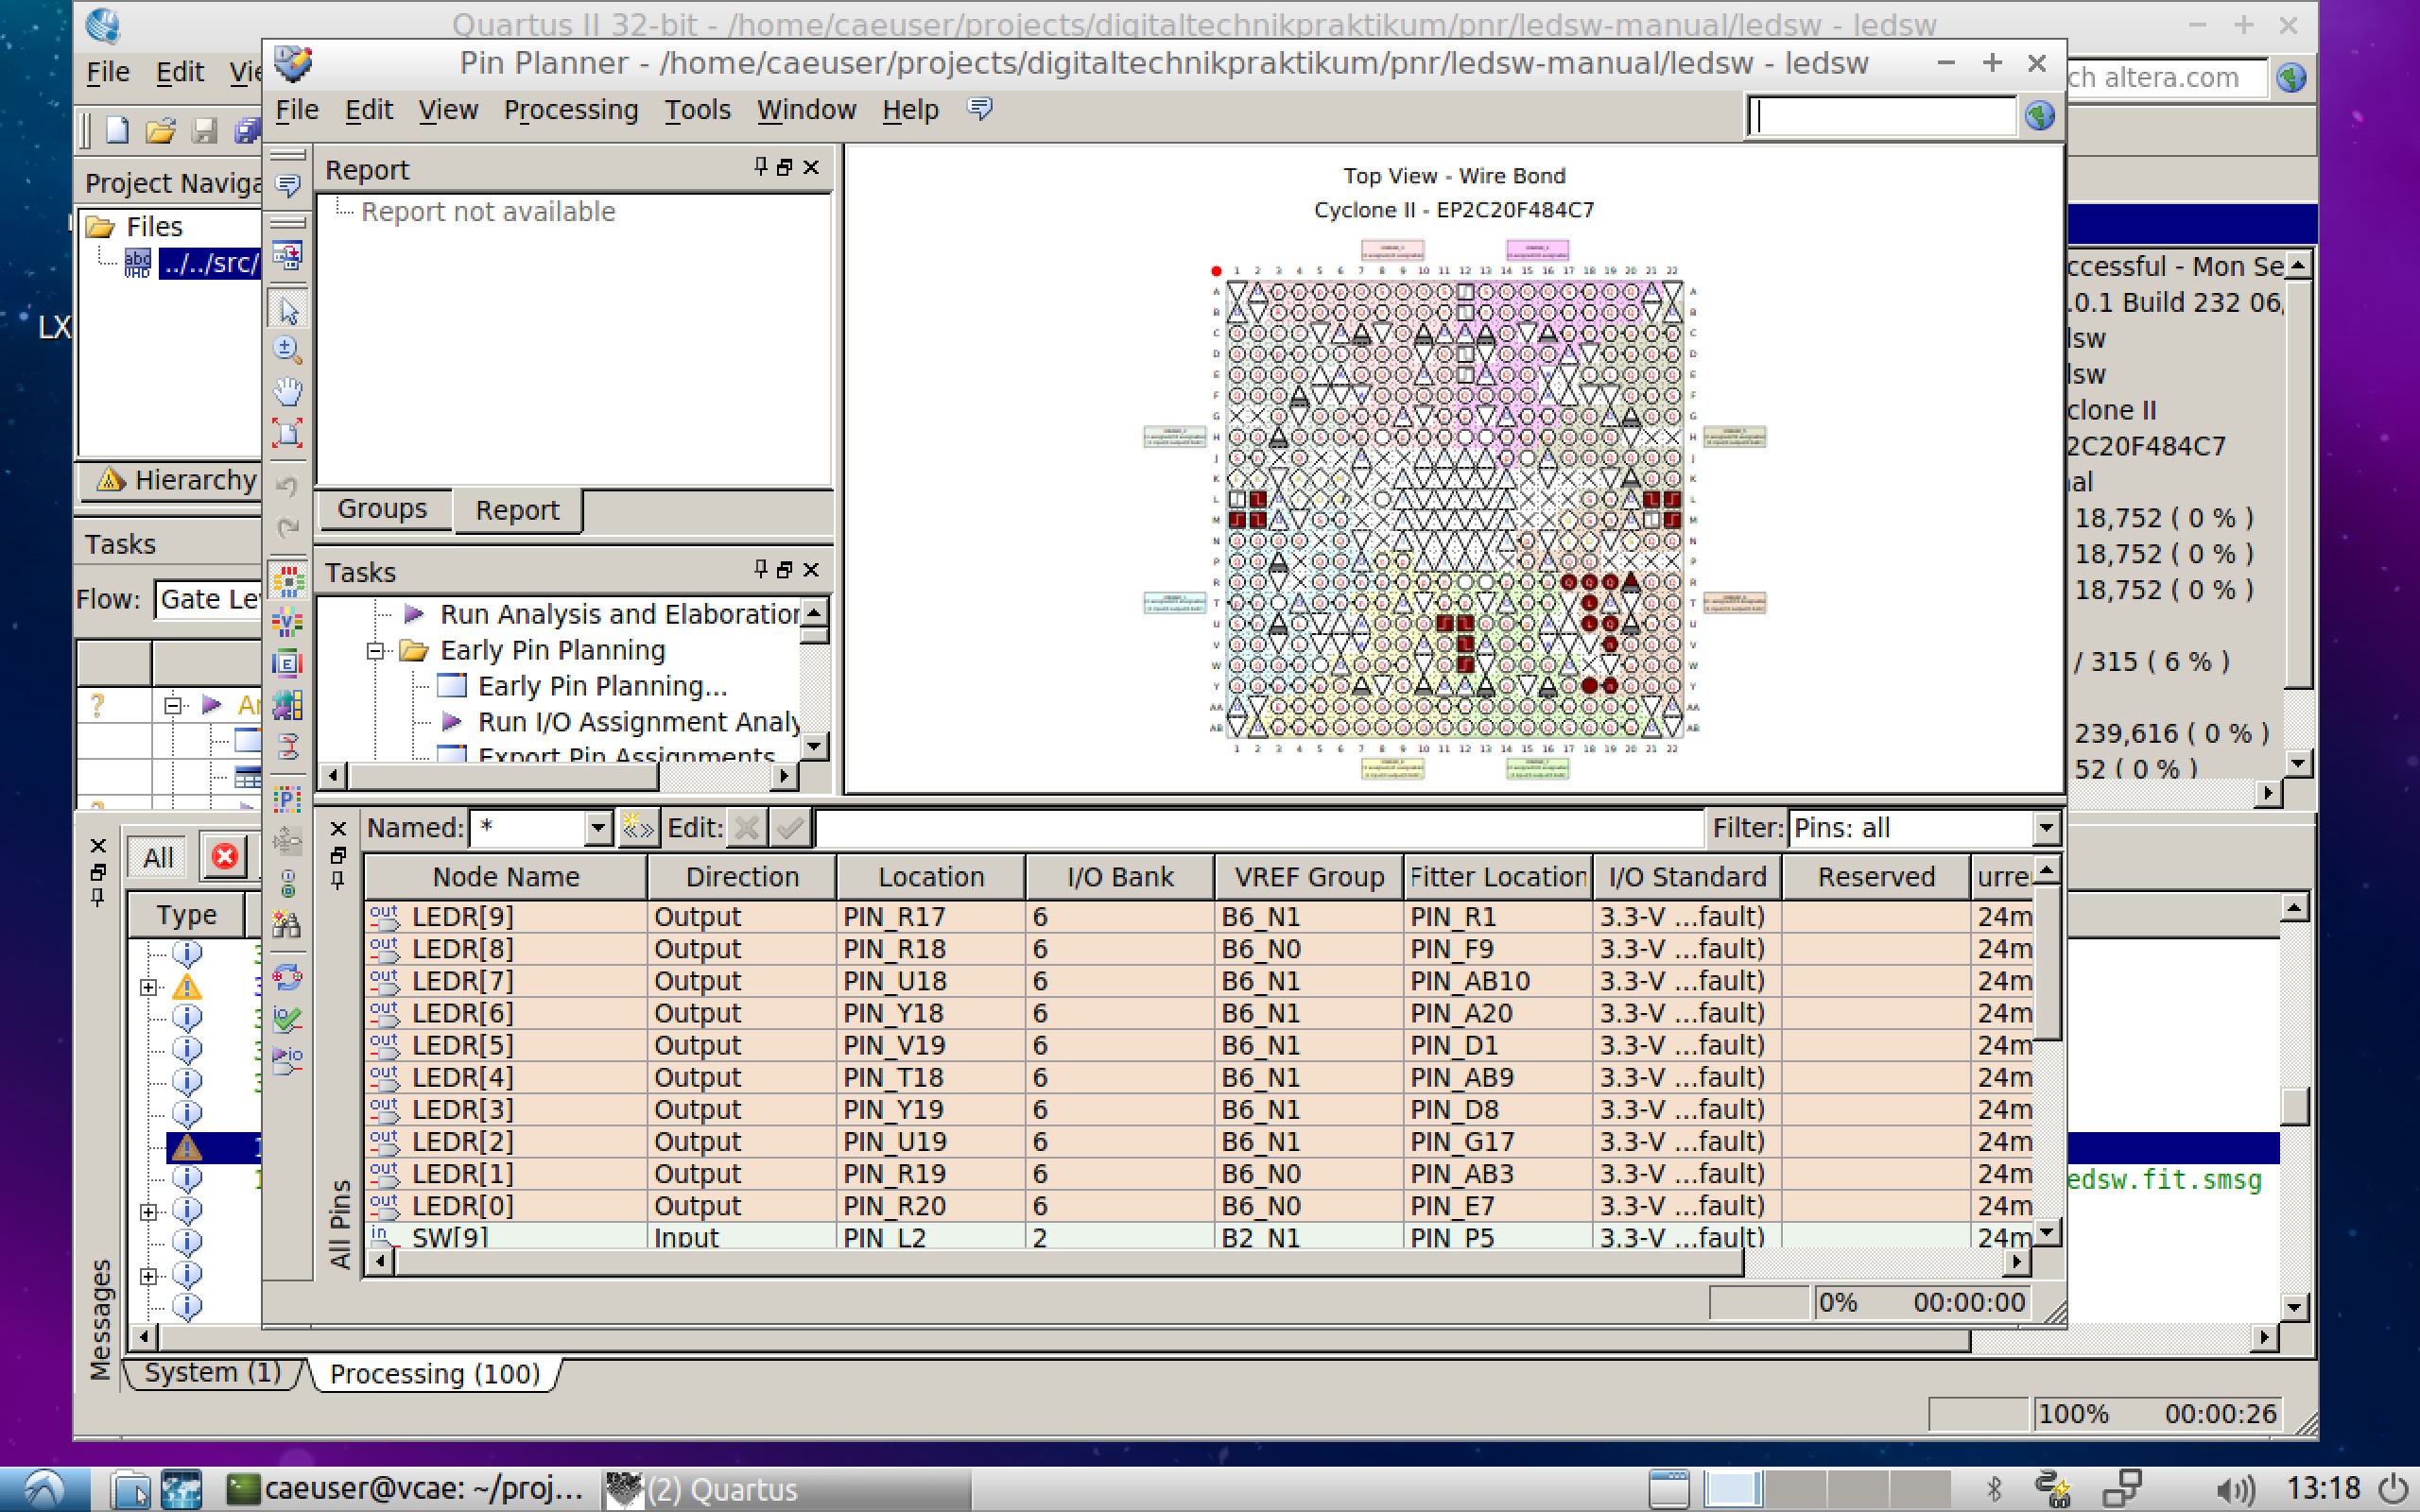Click the All messages filter button
2420x1512 pixels.
point(158,857)
